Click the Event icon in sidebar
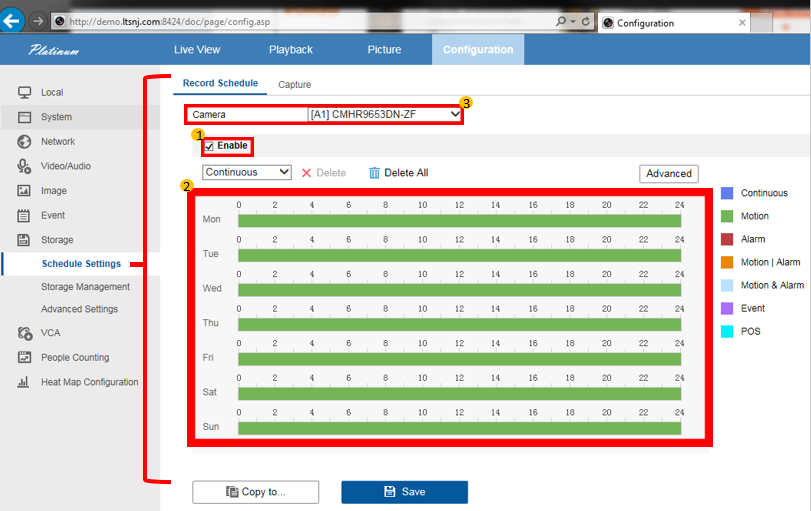811x511 pixels. [x=24, y=215]
